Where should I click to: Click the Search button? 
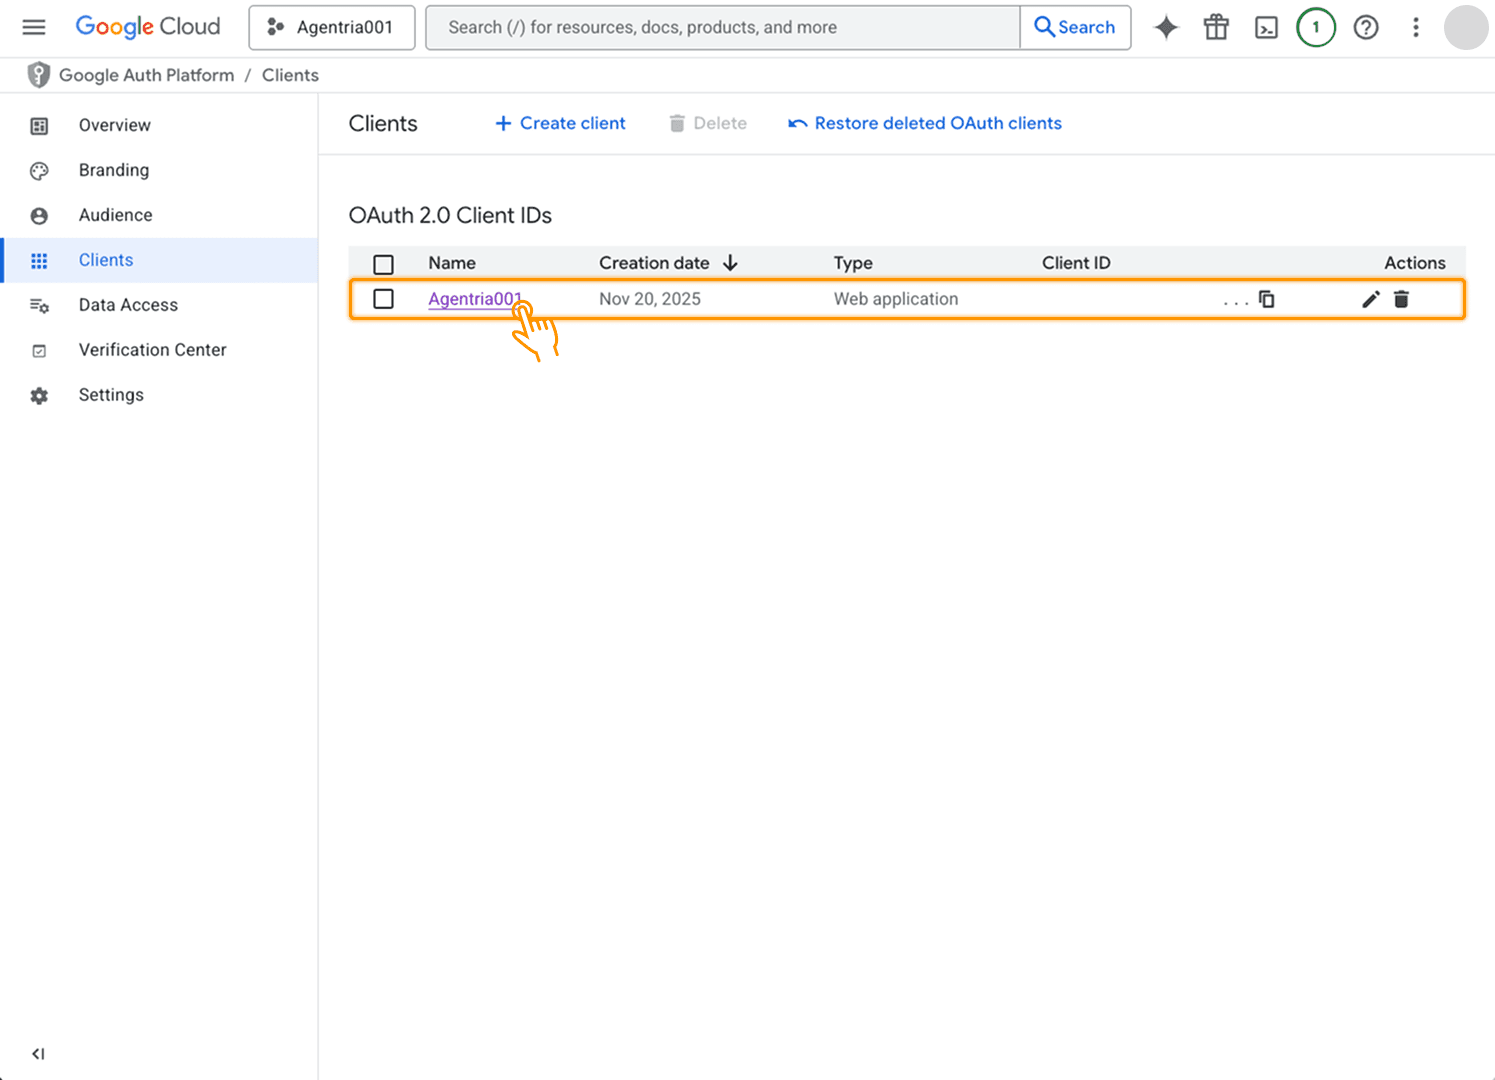(1075, 27)
